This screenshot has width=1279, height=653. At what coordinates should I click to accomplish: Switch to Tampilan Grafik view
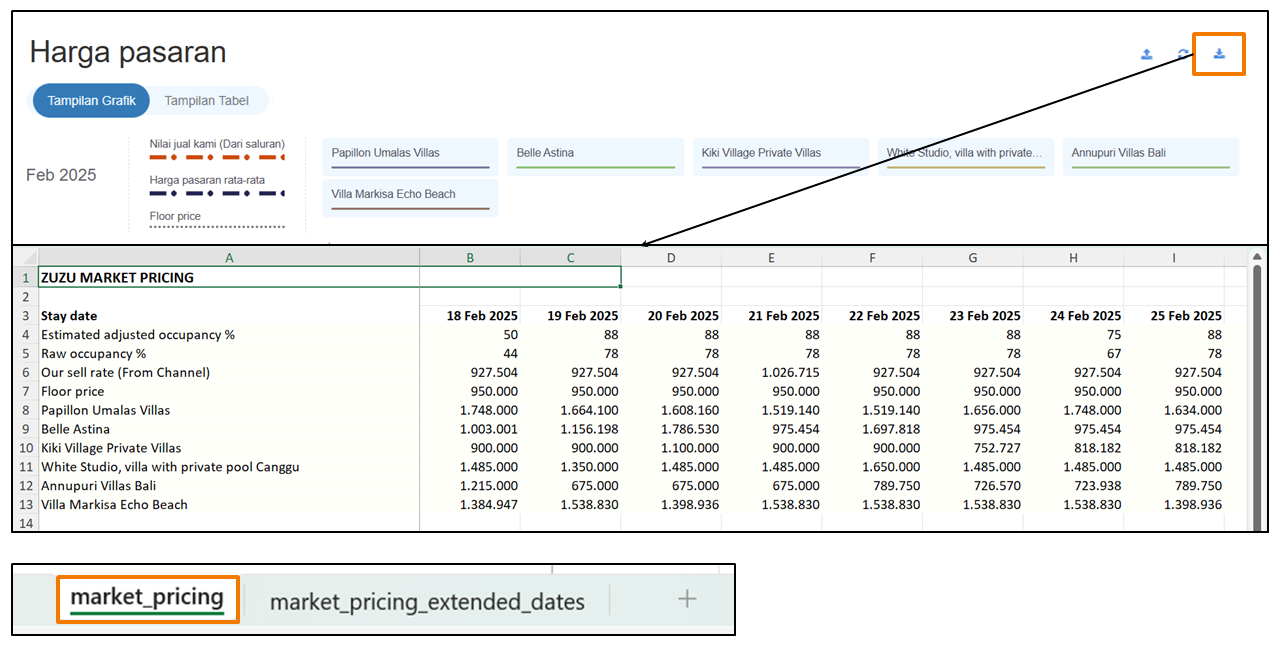click(91, 101)
